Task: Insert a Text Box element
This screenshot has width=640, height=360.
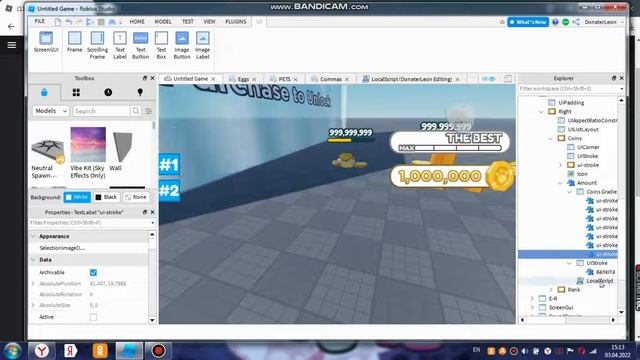Action: (x=161, y=45)
